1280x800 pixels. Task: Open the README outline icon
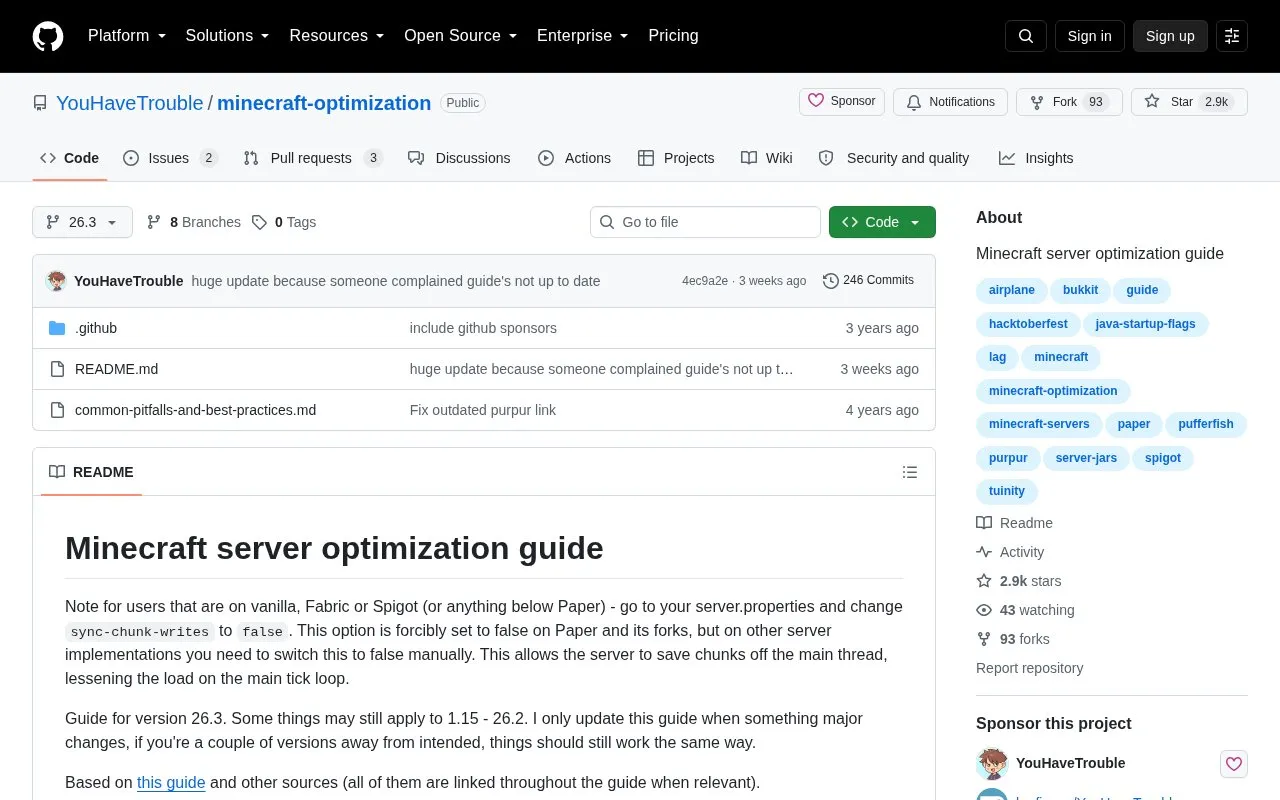(910, 472)
